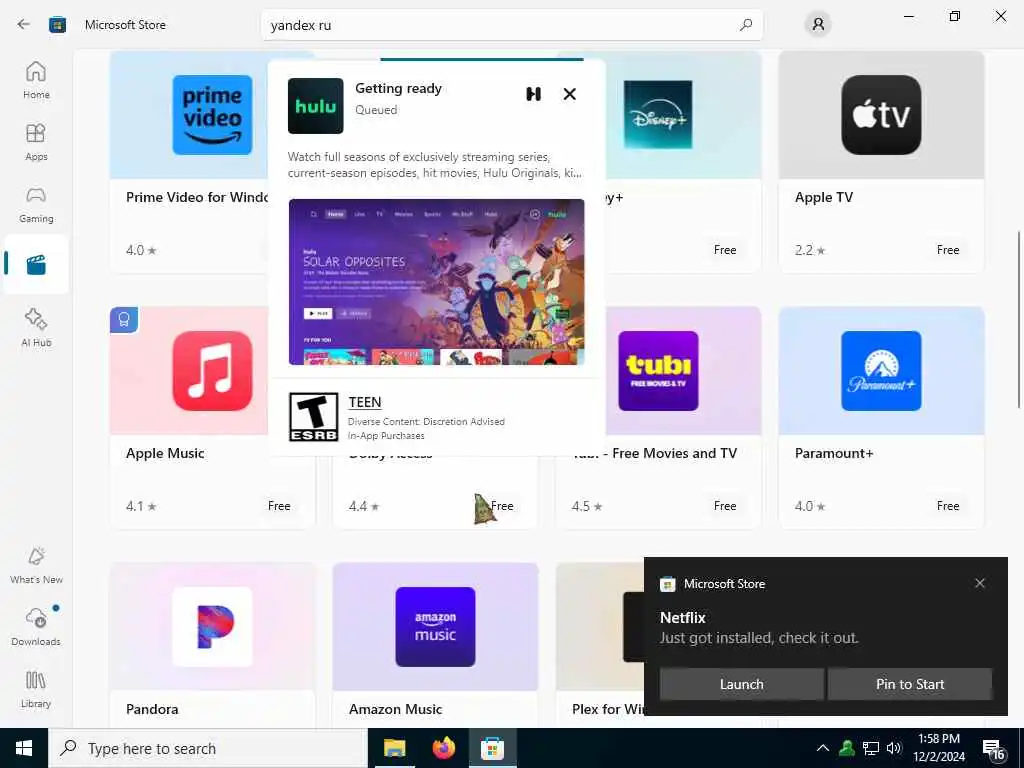Open the notification center icon
This screenshot has height=768, width=1024.
pyautogui.click(x=993, y=750)
